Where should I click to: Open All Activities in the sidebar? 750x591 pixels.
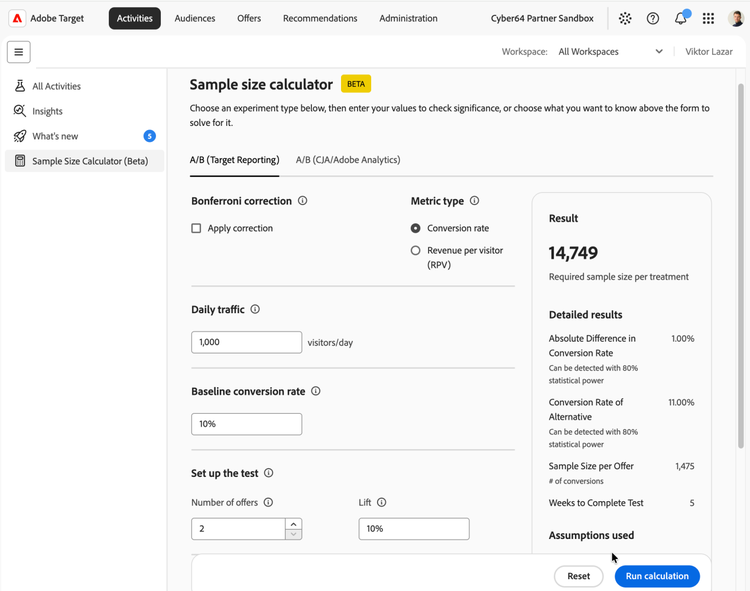[84, 86]
